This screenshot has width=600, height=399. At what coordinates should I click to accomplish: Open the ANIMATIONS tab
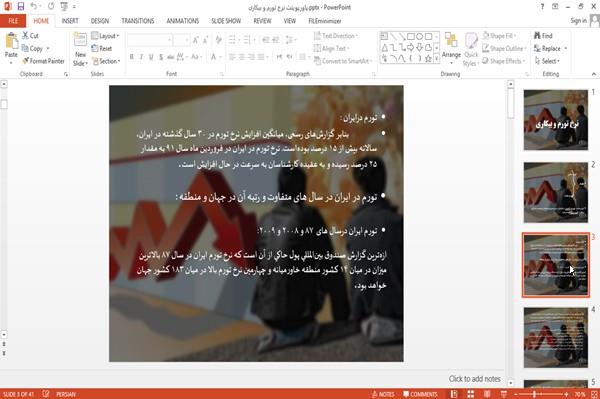[x=183, y=21]
